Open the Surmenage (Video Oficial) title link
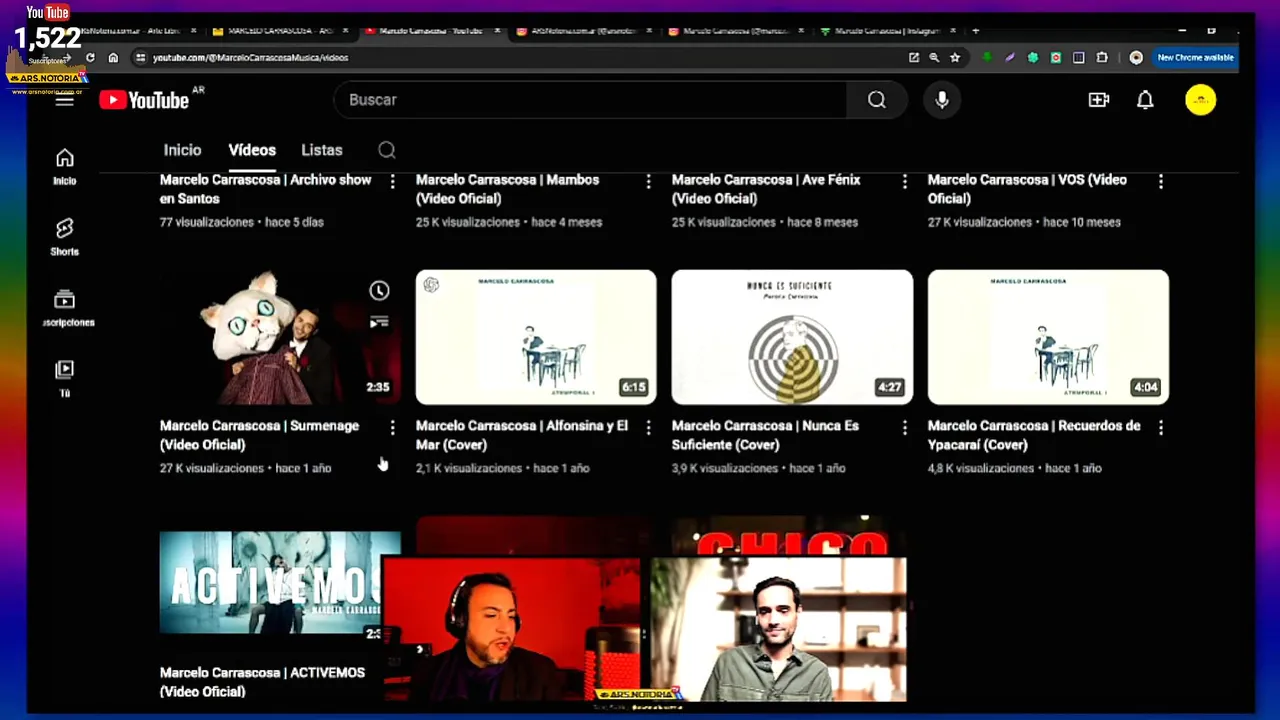The height and width of the screenshot is (720, 1280). click(259, 435)
